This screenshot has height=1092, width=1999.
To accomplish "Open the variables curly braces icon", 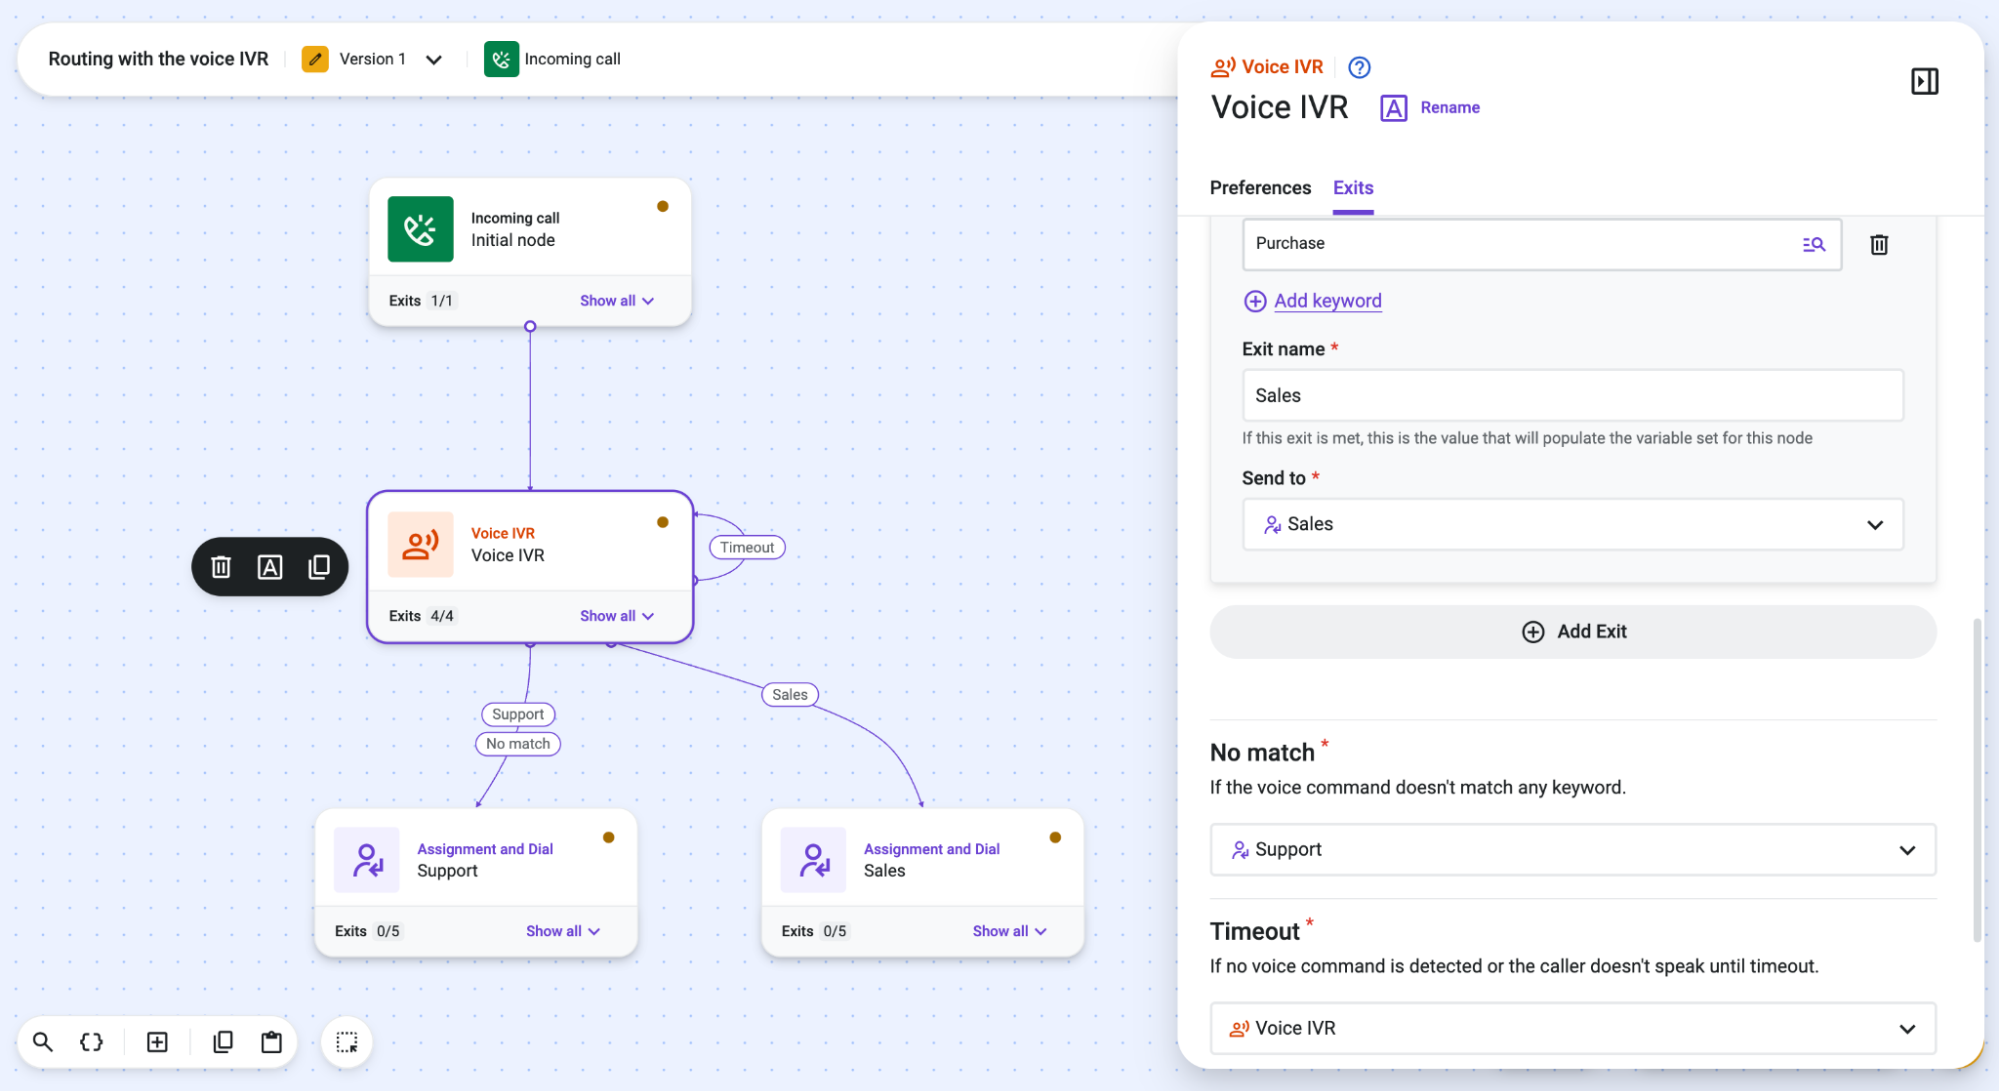I will click(x=91, y=1042).
